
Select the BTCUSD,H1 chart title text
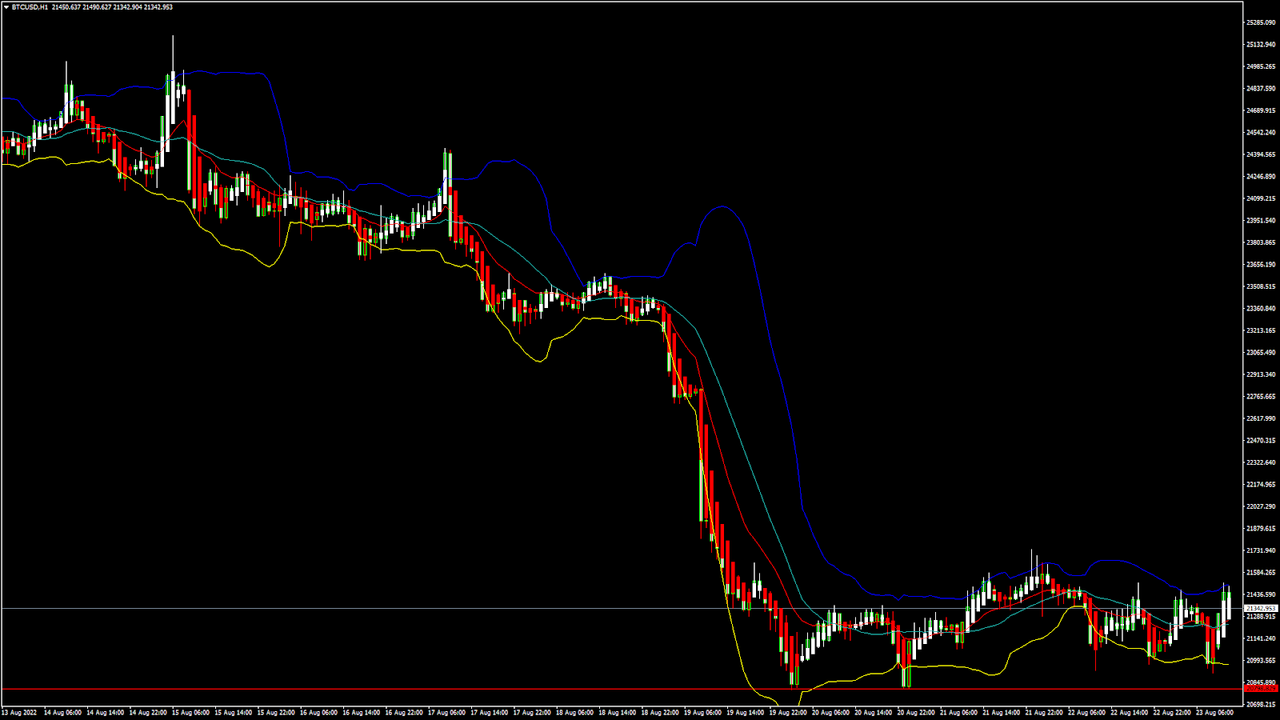pyautogui.click(x=30, y=6)
